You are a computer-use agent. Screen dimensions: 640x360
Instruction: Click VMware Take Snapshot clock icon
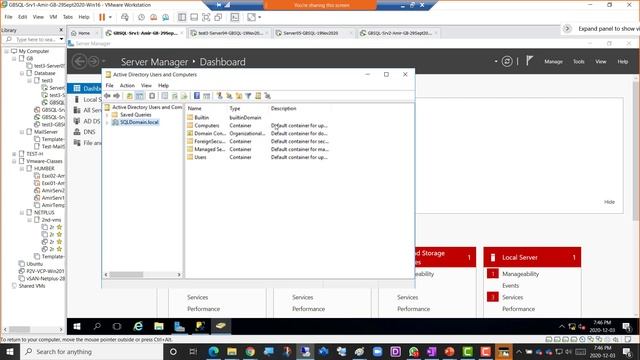pyautogui.click(x=141, y=17)
